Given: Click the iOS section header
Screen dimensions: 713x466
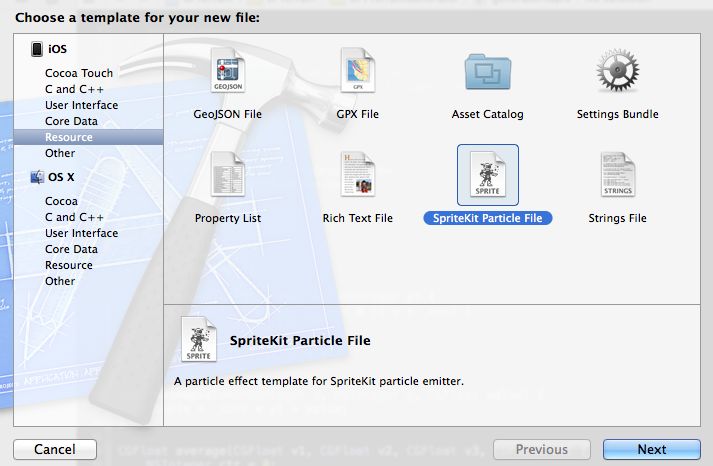Looking at the screenshot, I should pyautogui.click(x=57, y=49).
